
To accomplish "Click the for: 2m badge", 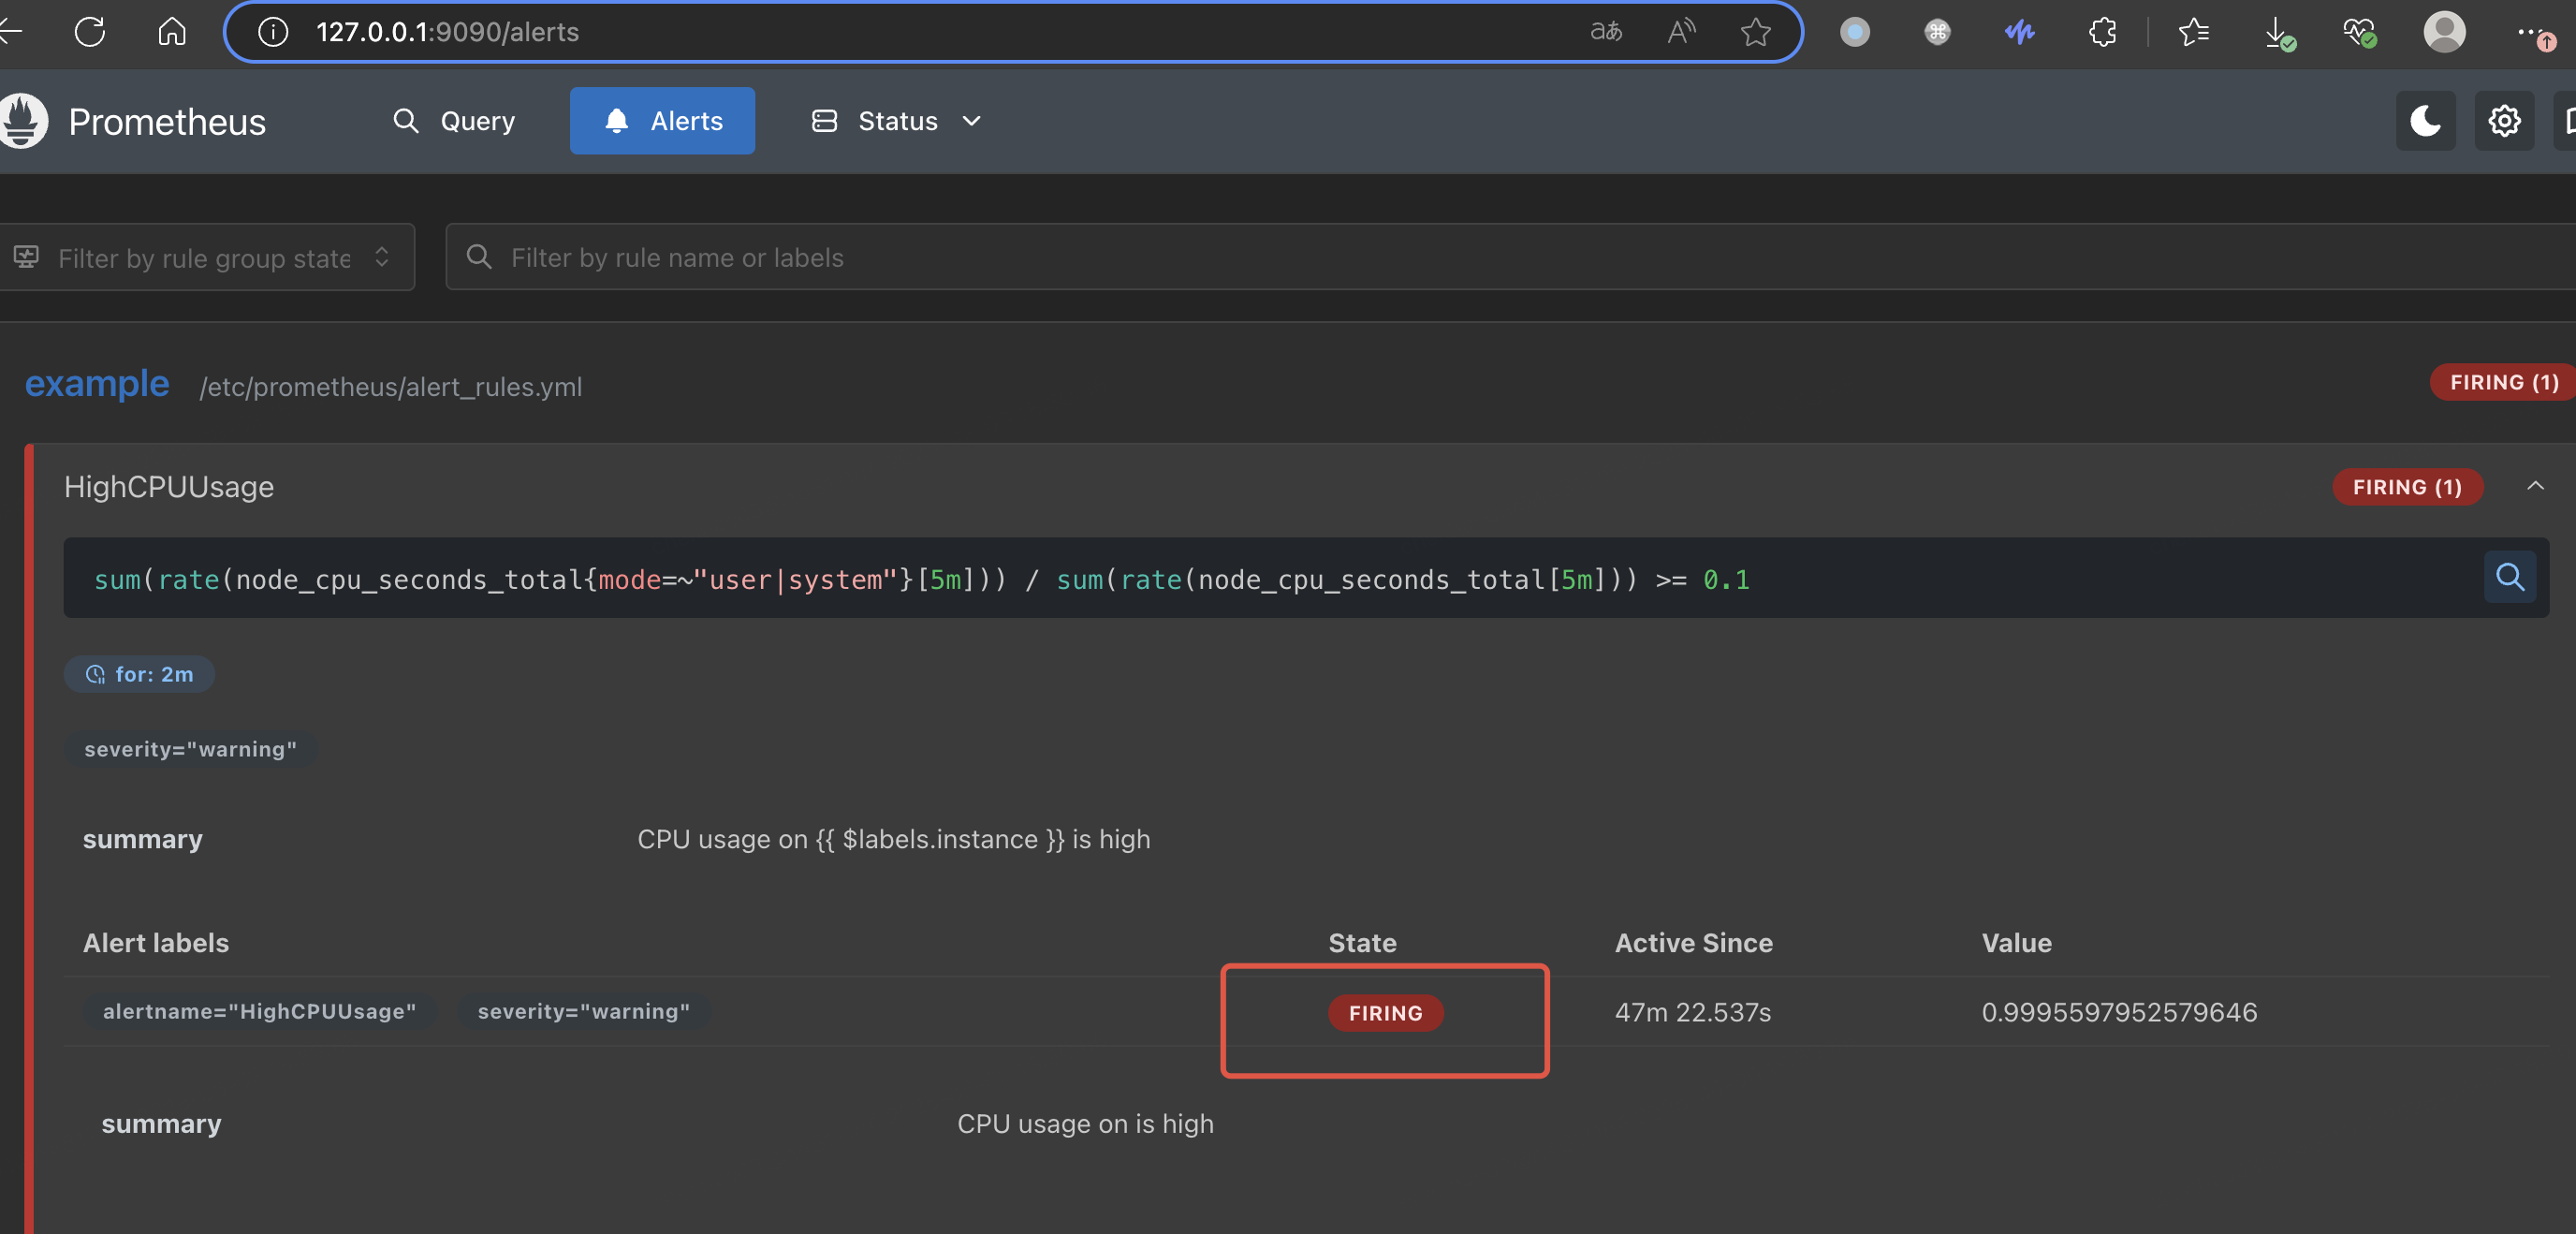I will [139, 674].
